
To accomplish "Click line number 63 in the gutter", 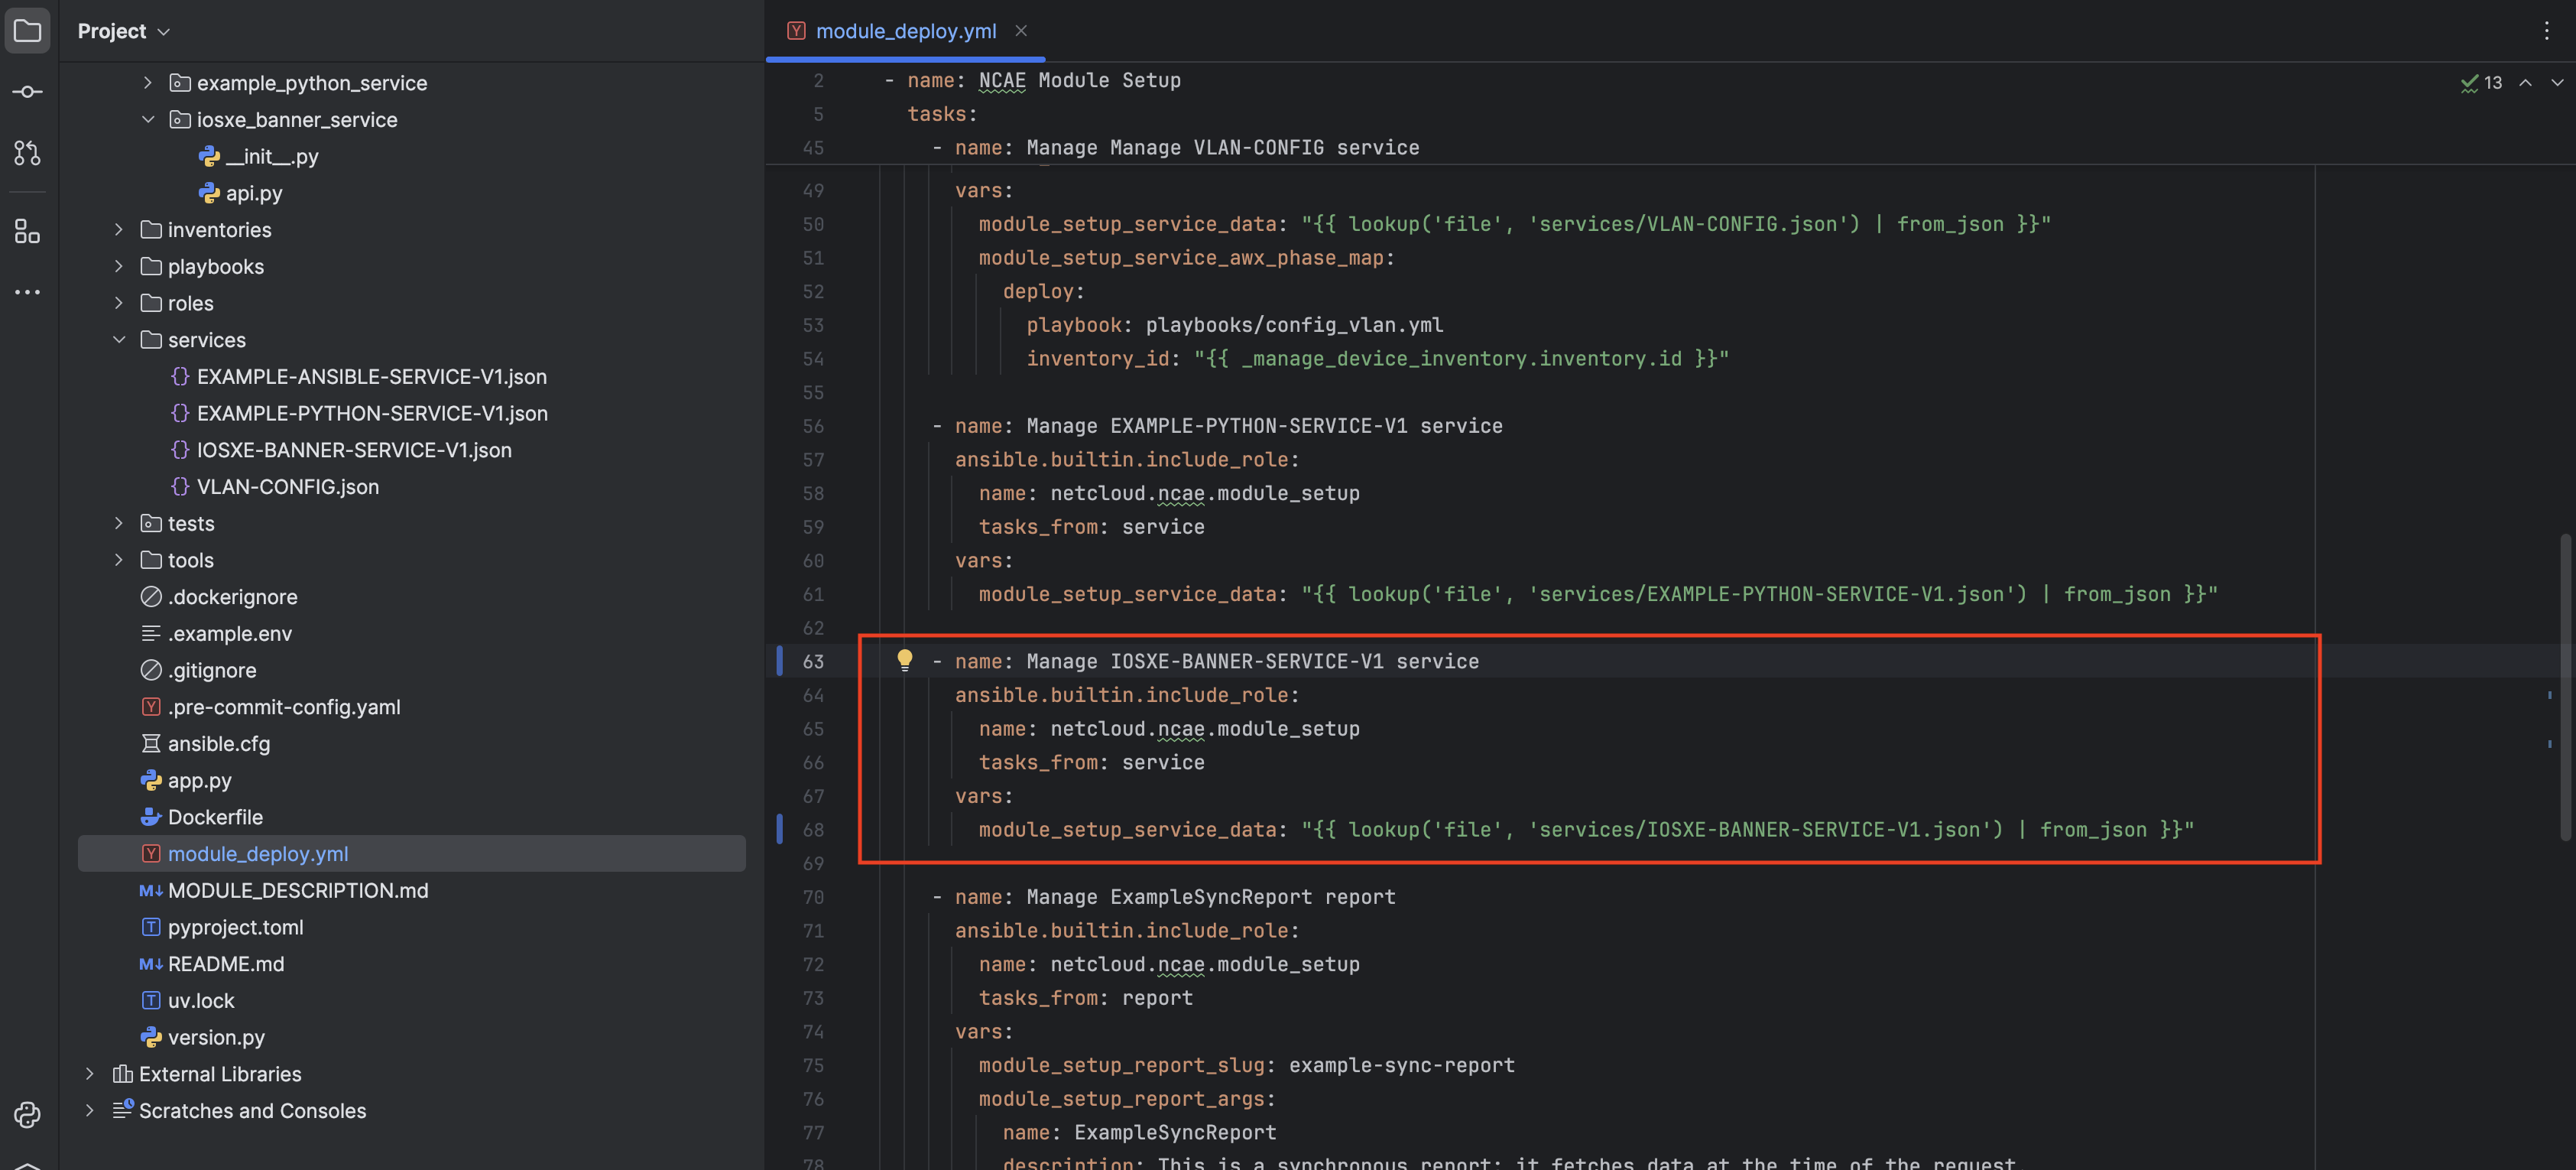I will pos(813,661).
